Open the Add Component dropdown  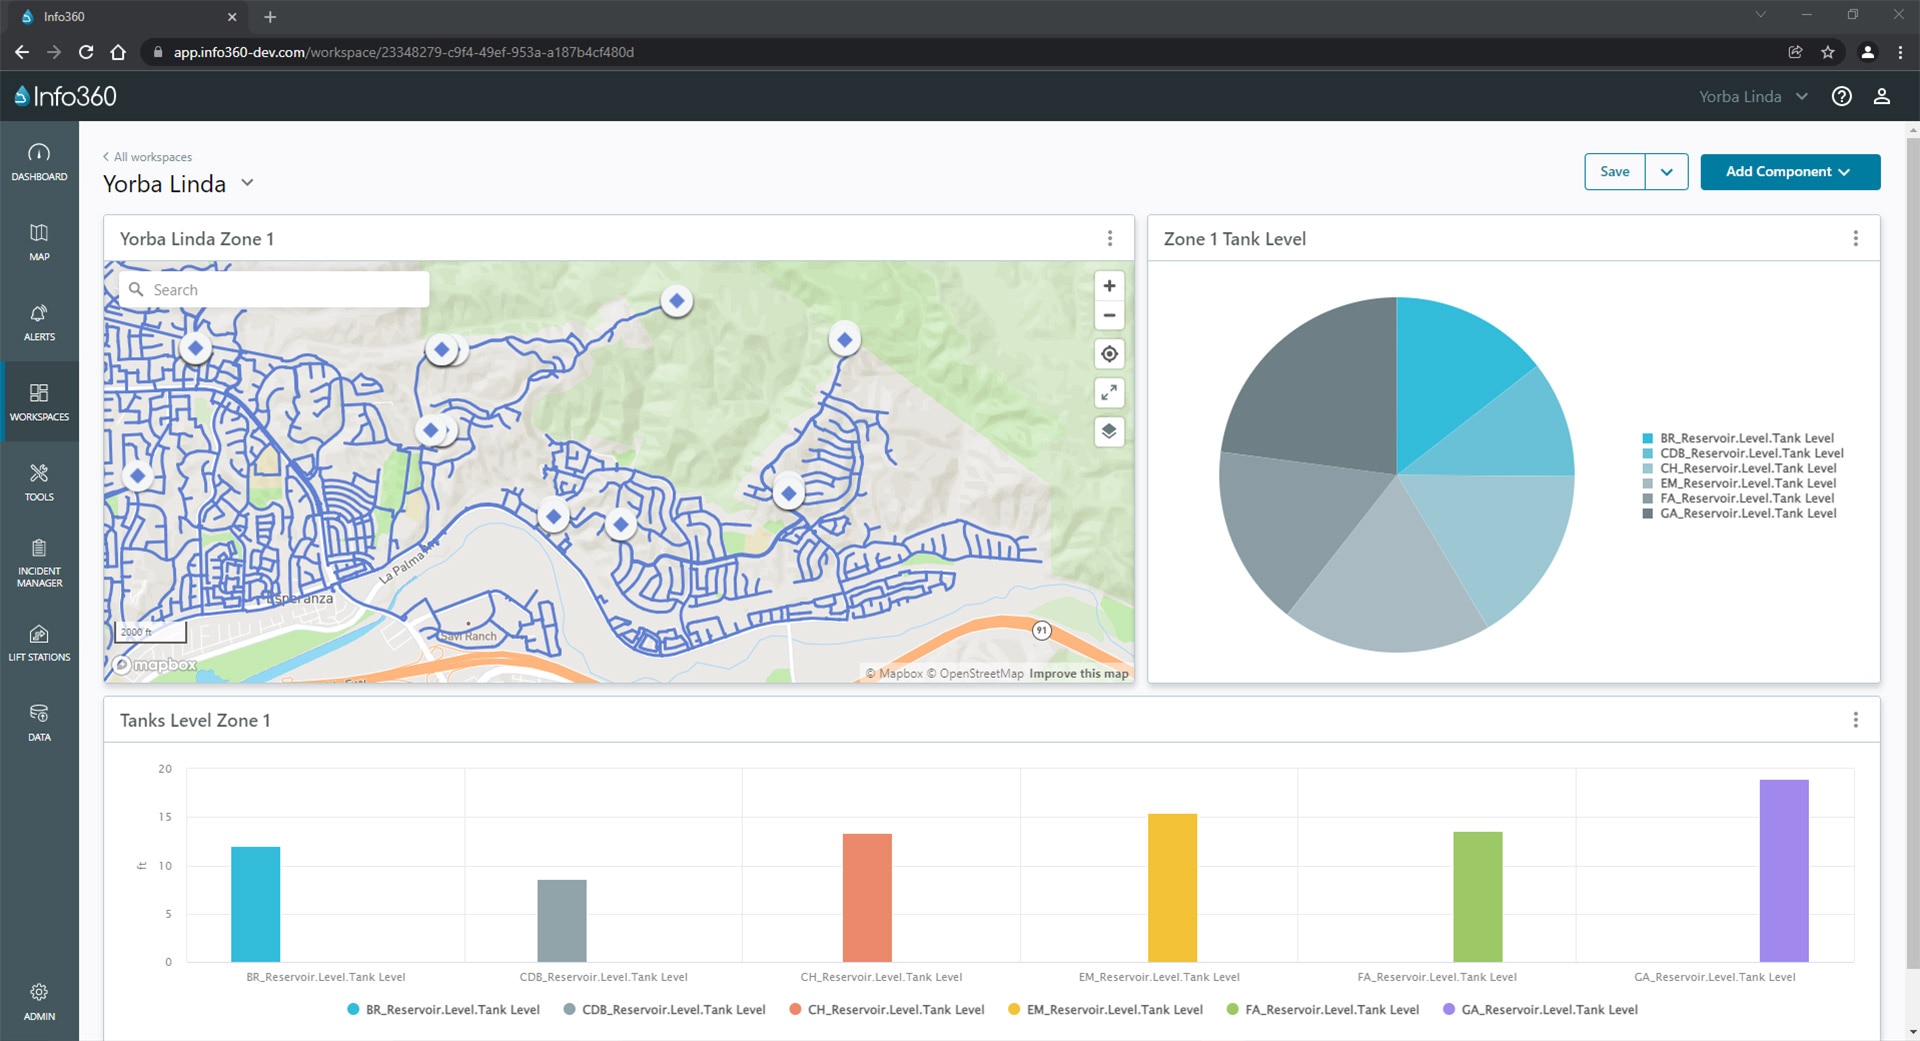pyautogui.click(x=1789, y=172)
